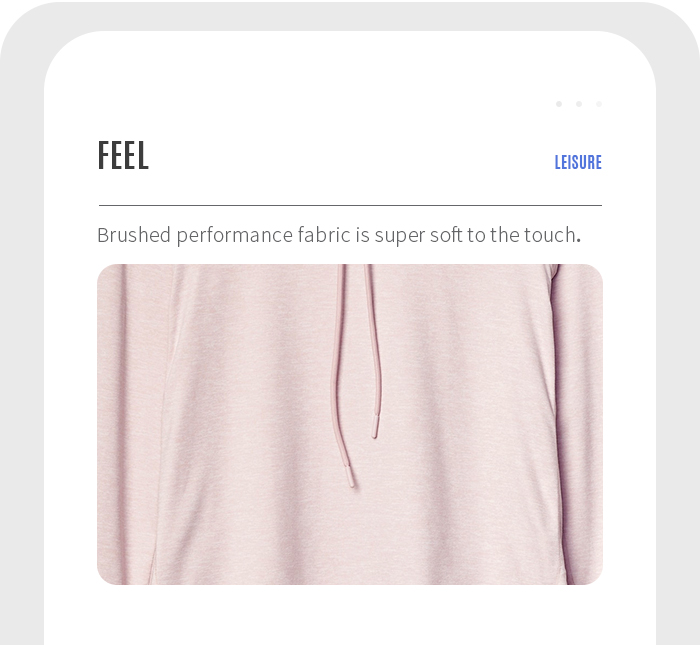700x645 pixels.
Task: Click the shorter right drawstring tip
Action: [x=375, y=427]
